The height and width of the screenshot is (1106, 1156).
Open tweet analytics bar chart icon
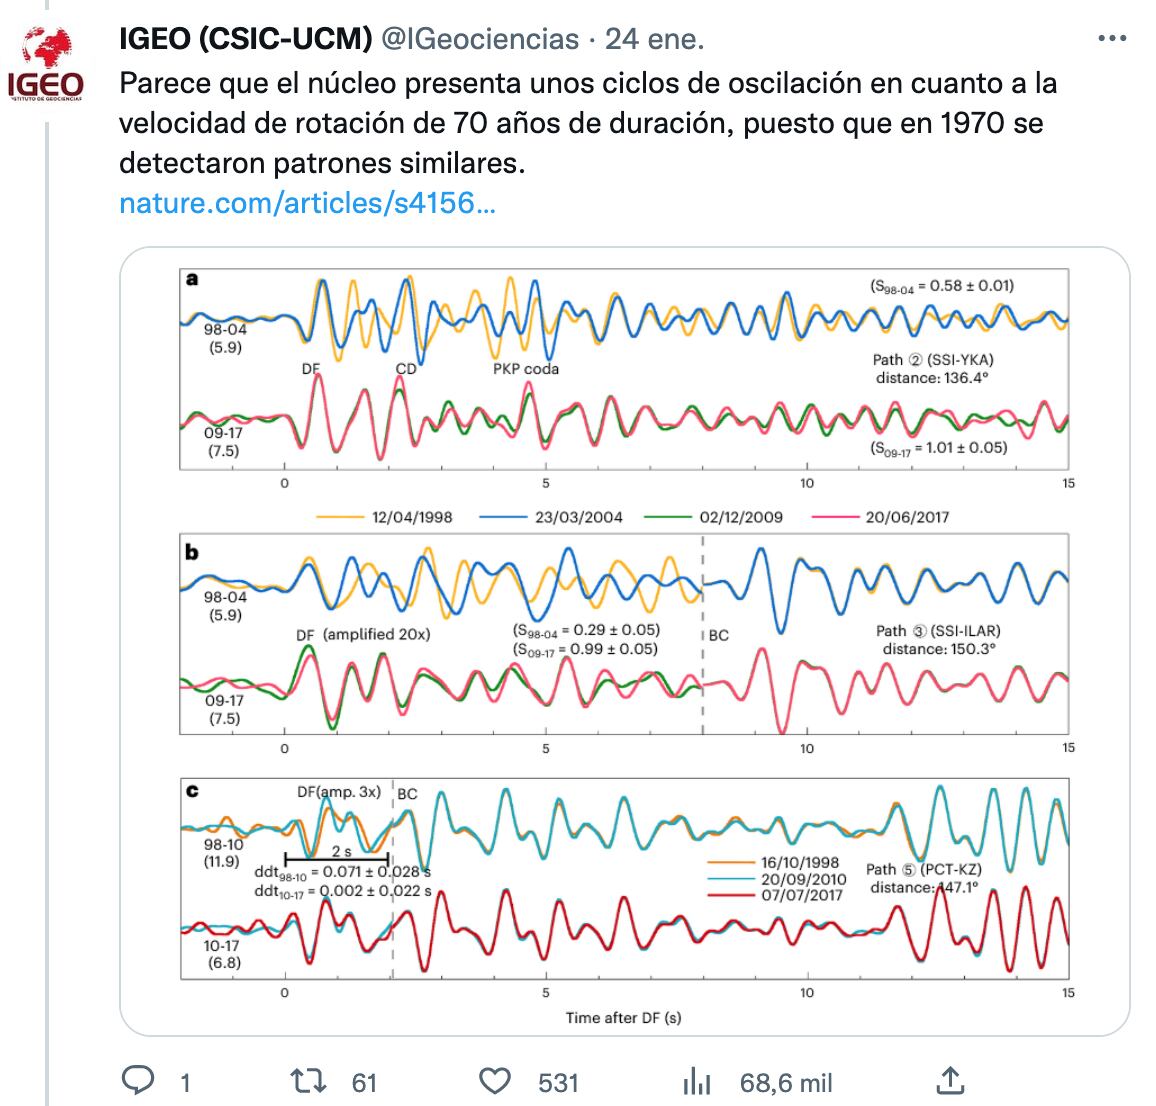(696, 1081)
